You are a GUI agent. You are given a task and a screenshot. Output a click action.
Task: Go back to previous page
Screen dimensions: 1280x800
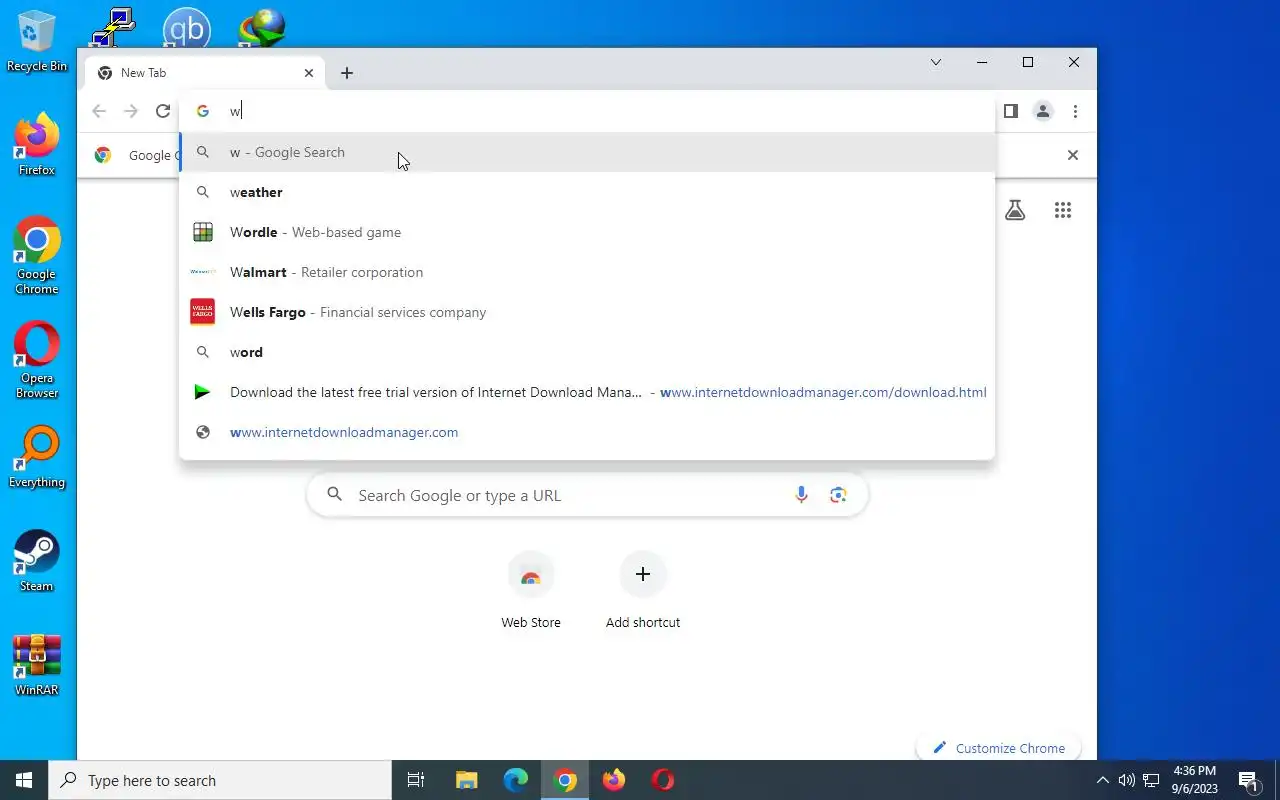(x=98, y=111)
